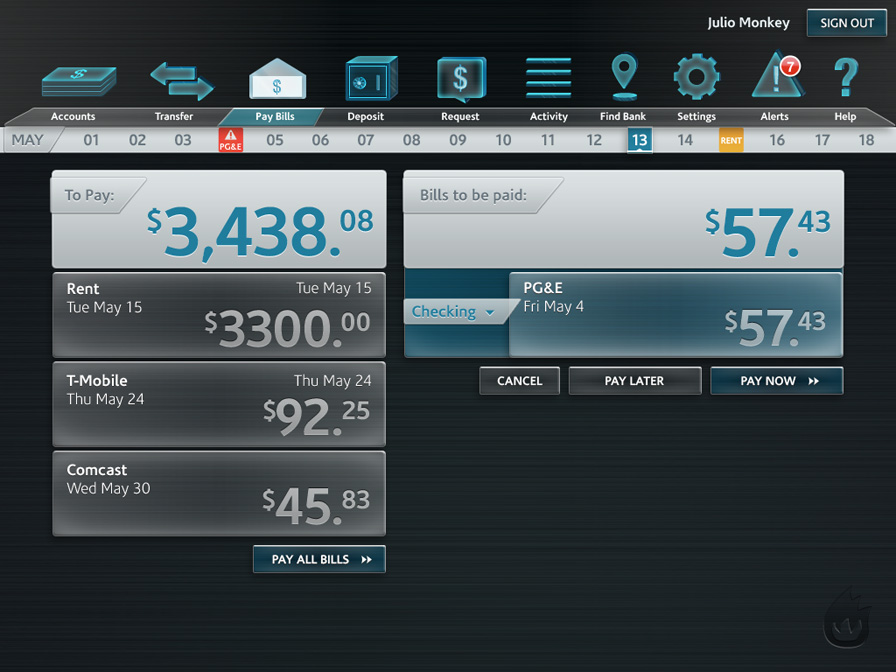Open Accounts via the cash stack icon

tap(78, 80)
